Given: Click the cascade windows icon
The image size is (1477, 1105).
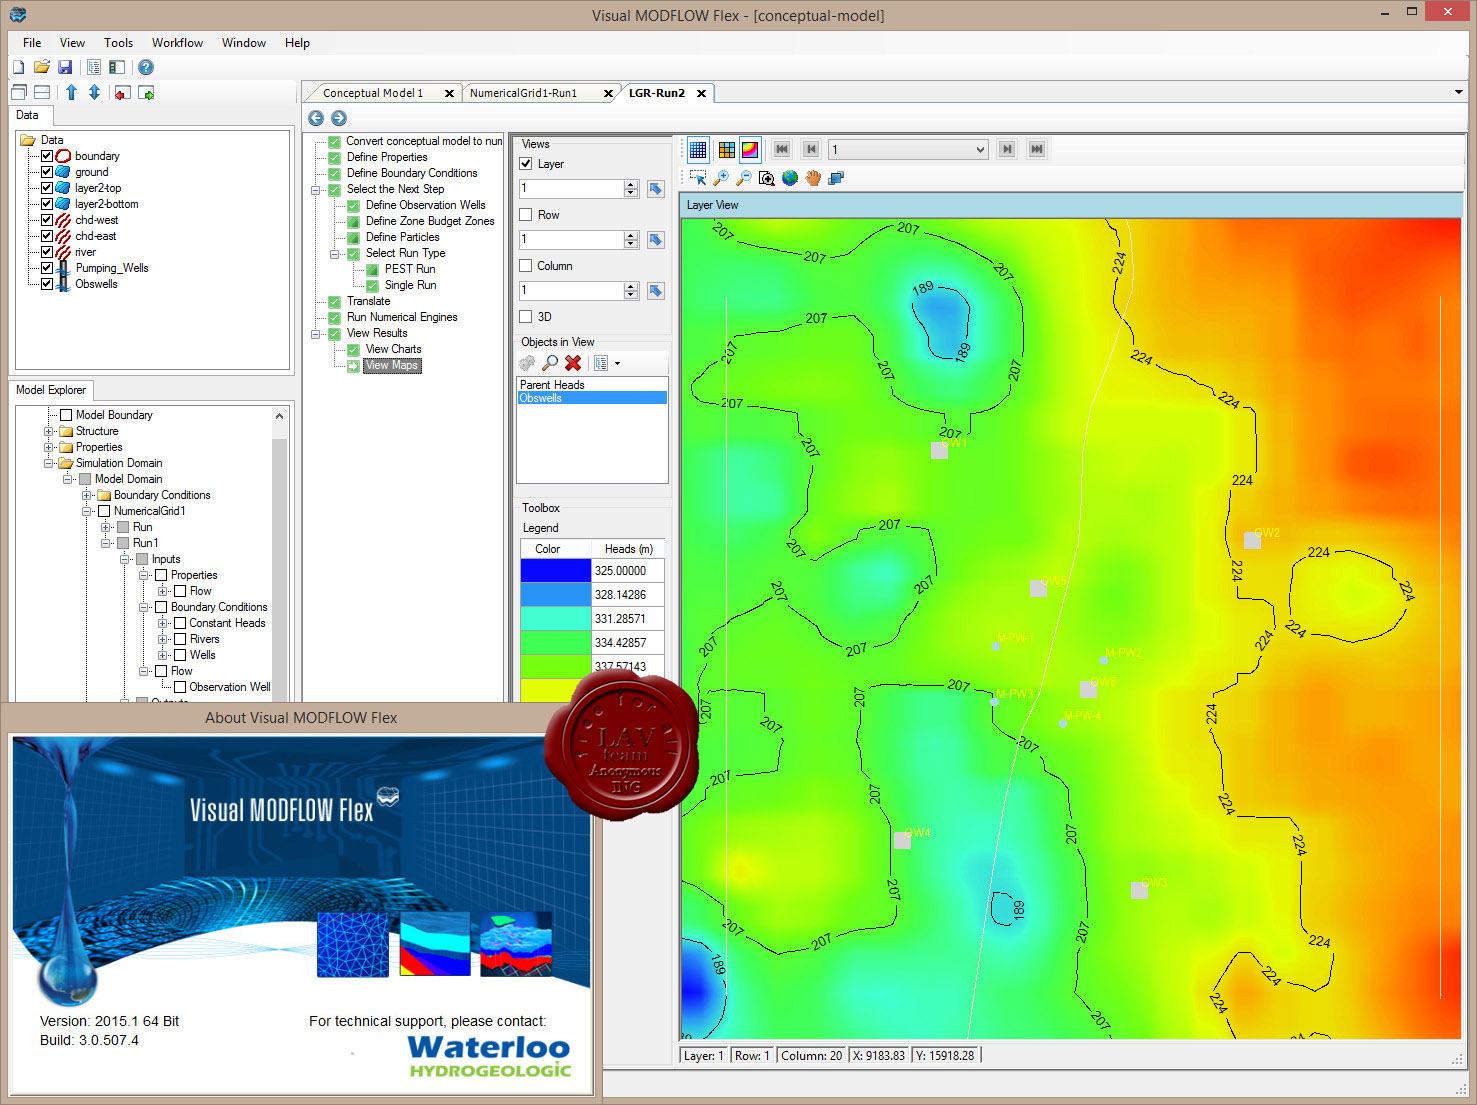Looking at the screenshot, I should tap(19, 92).
